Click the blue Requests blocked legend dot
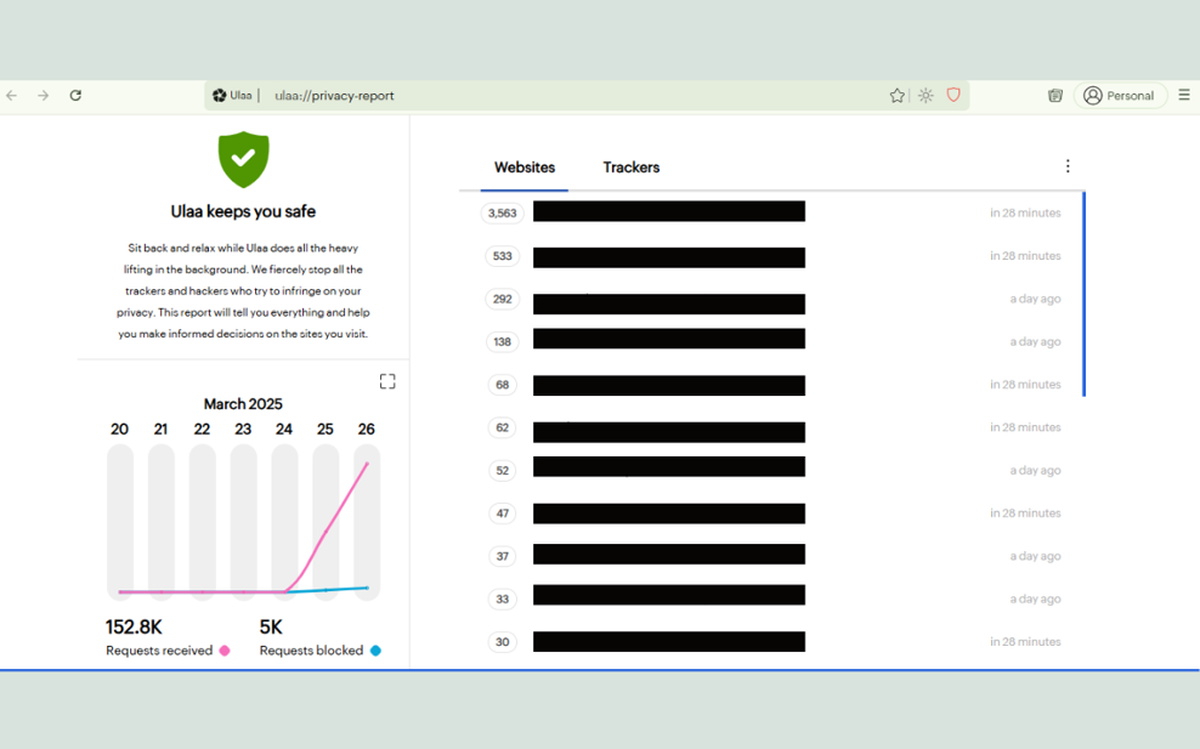Viewport: 1200px width, 749px height. 375,651
